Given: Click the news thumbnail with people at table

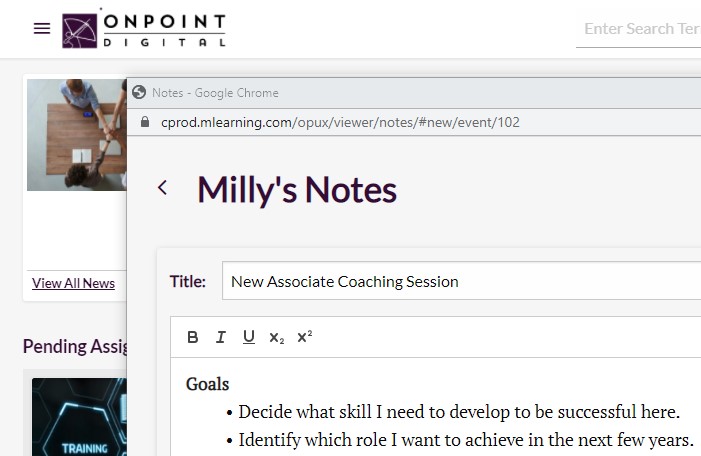Looking at the screenshot, I should tap(77, 135).
